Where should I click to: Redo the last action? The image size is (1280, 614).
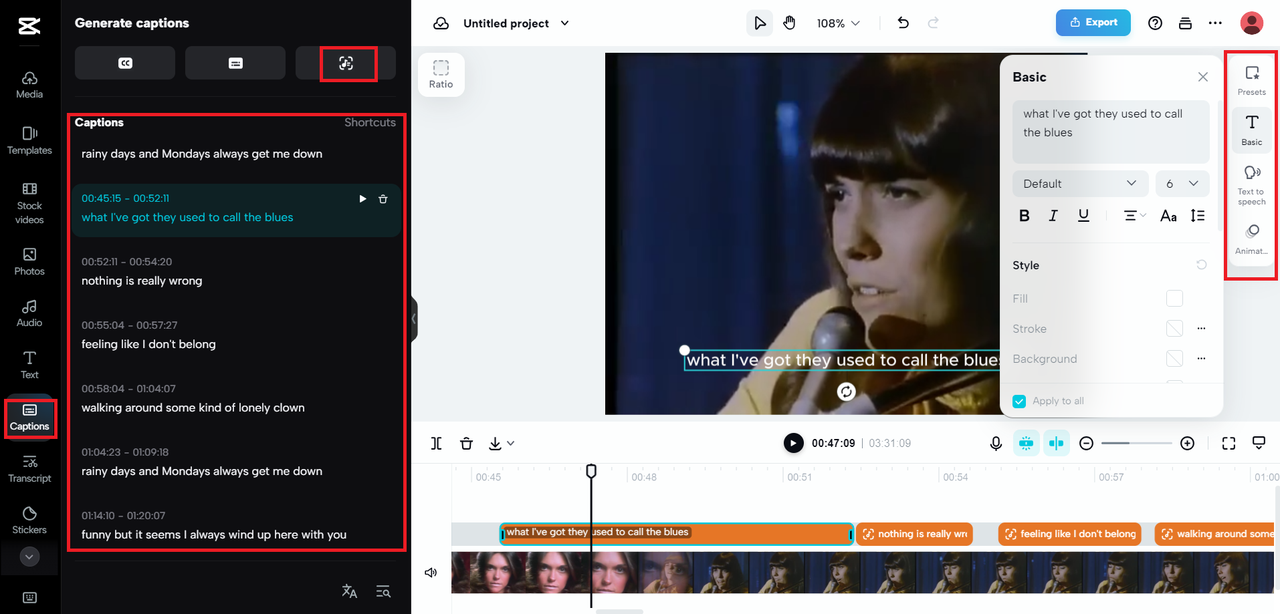934,23
